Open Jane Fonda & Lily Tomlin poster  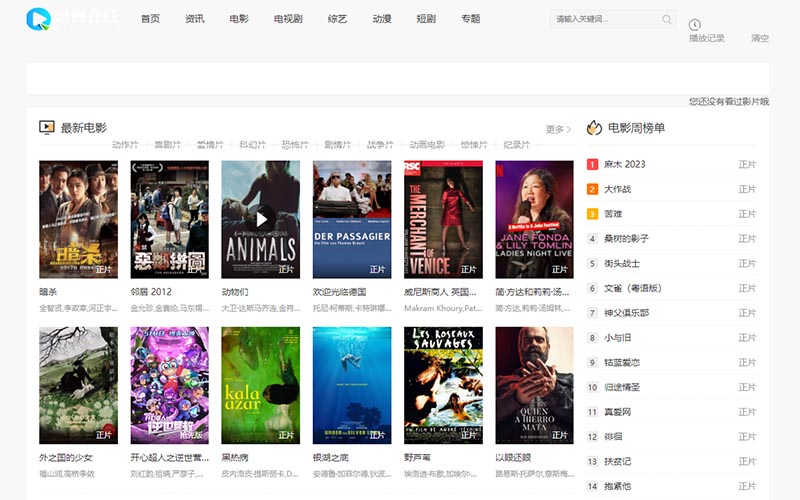click(534, 219)
